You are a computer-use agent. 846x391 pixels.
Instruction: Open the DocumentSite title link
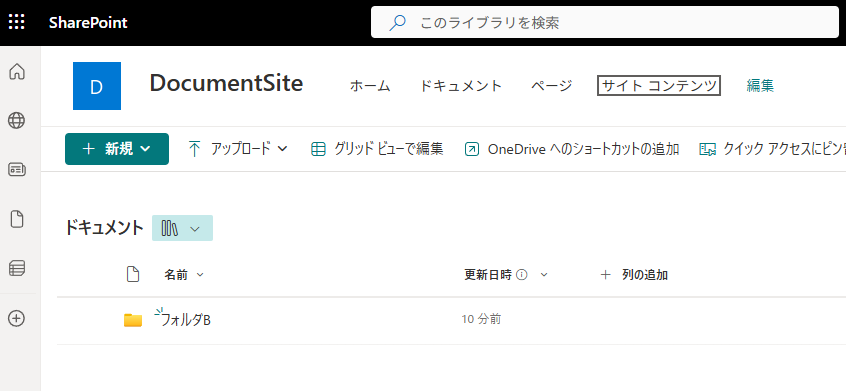[x=226, y=84]
